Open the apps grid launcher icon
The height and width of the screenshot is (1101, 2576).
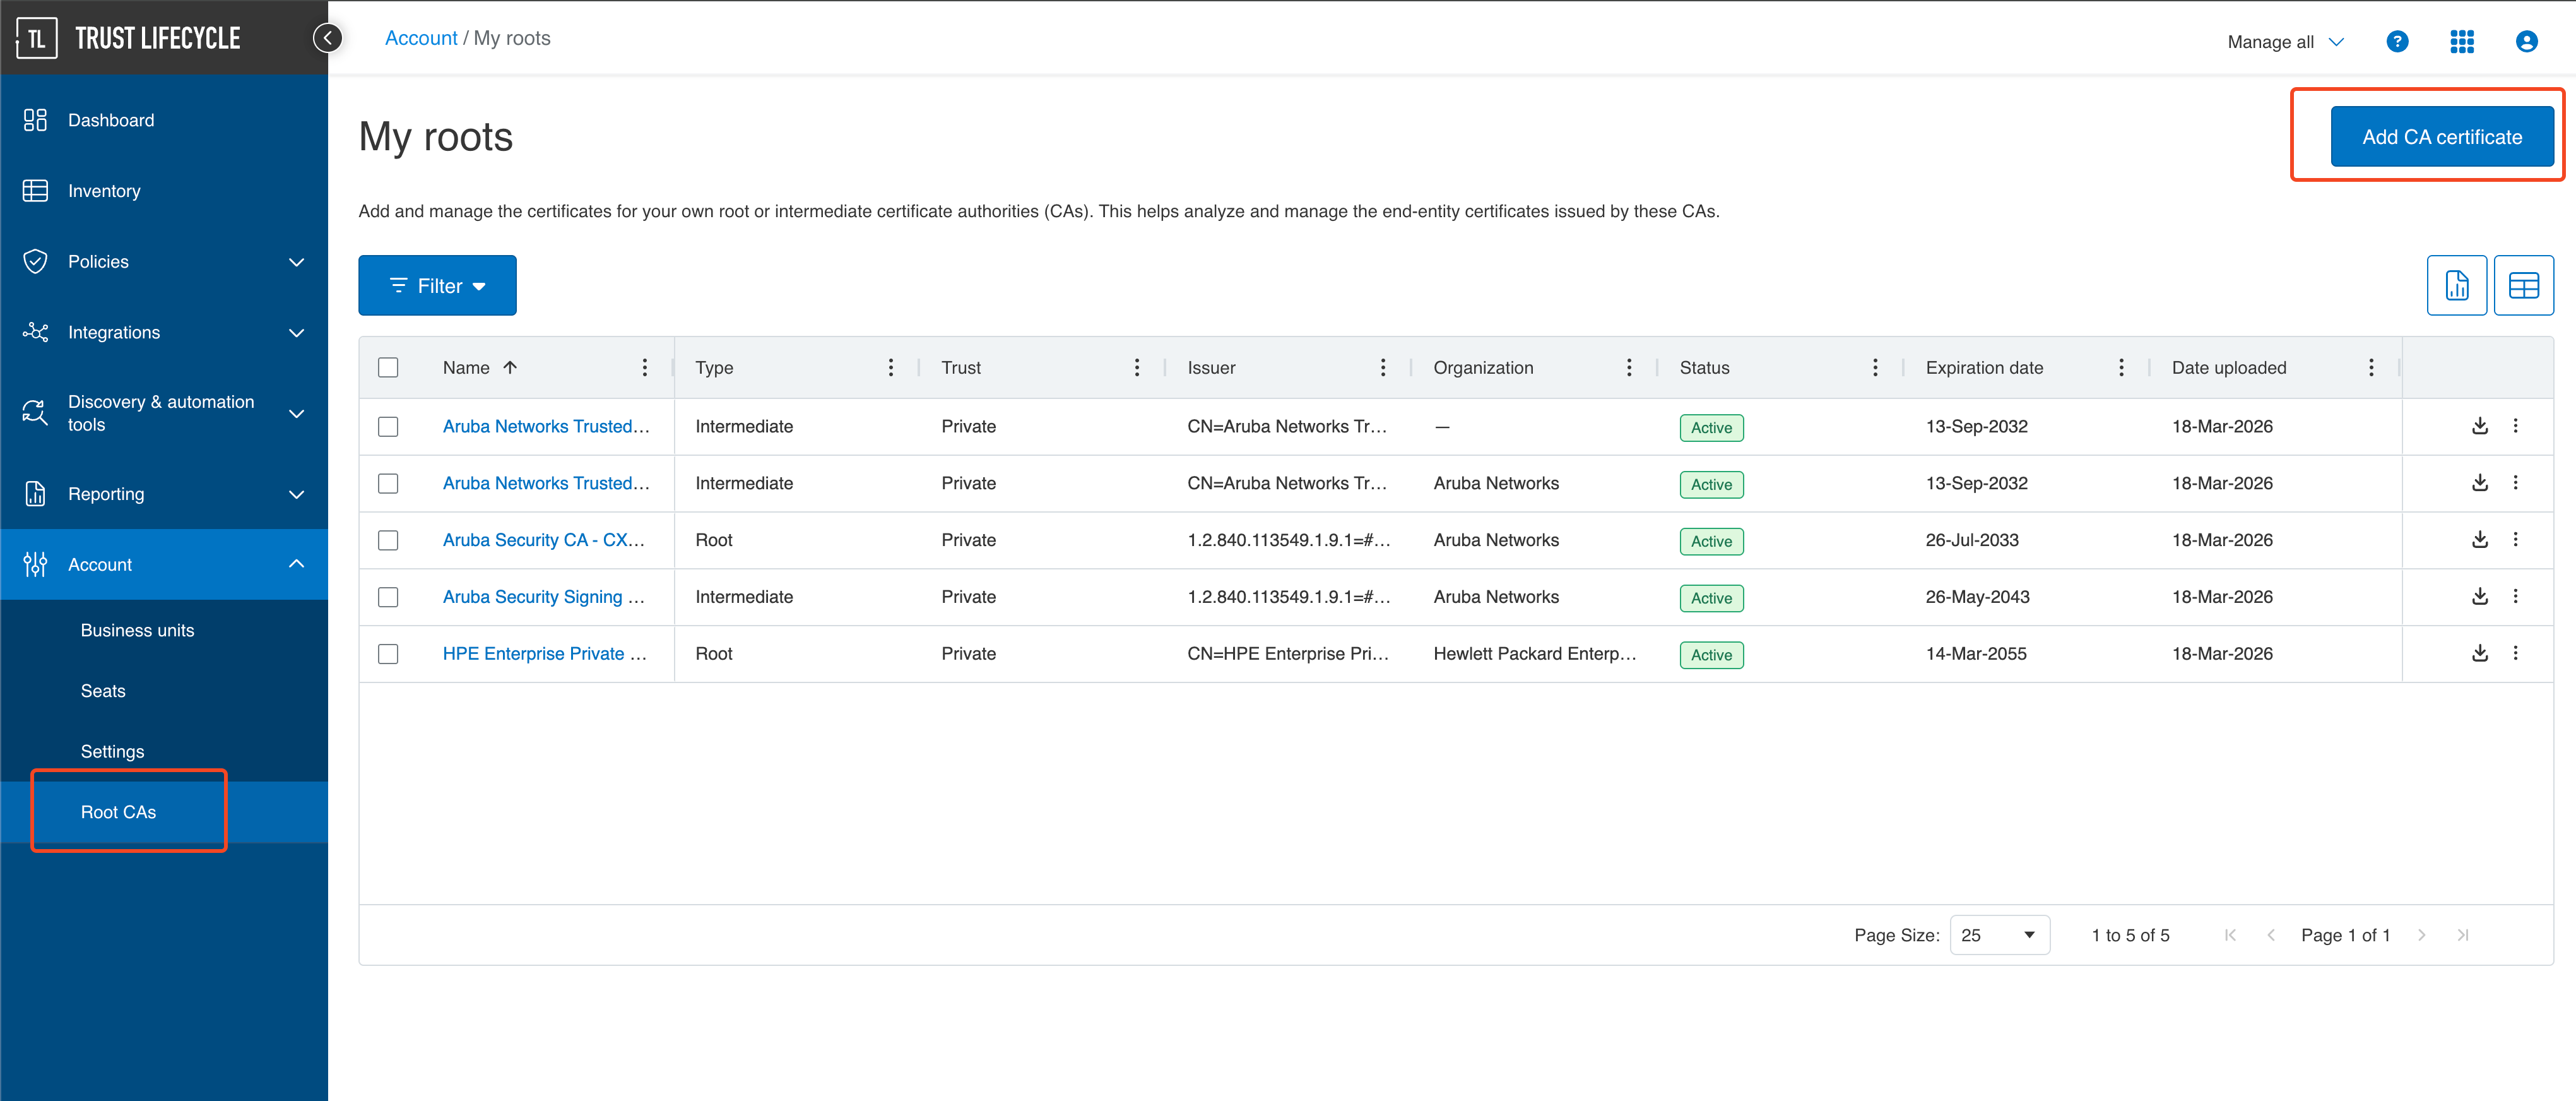(2462, 41)
